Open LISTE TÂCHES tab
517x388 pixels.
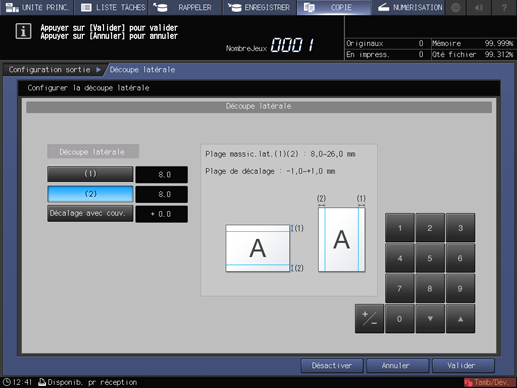pos(112,7)
